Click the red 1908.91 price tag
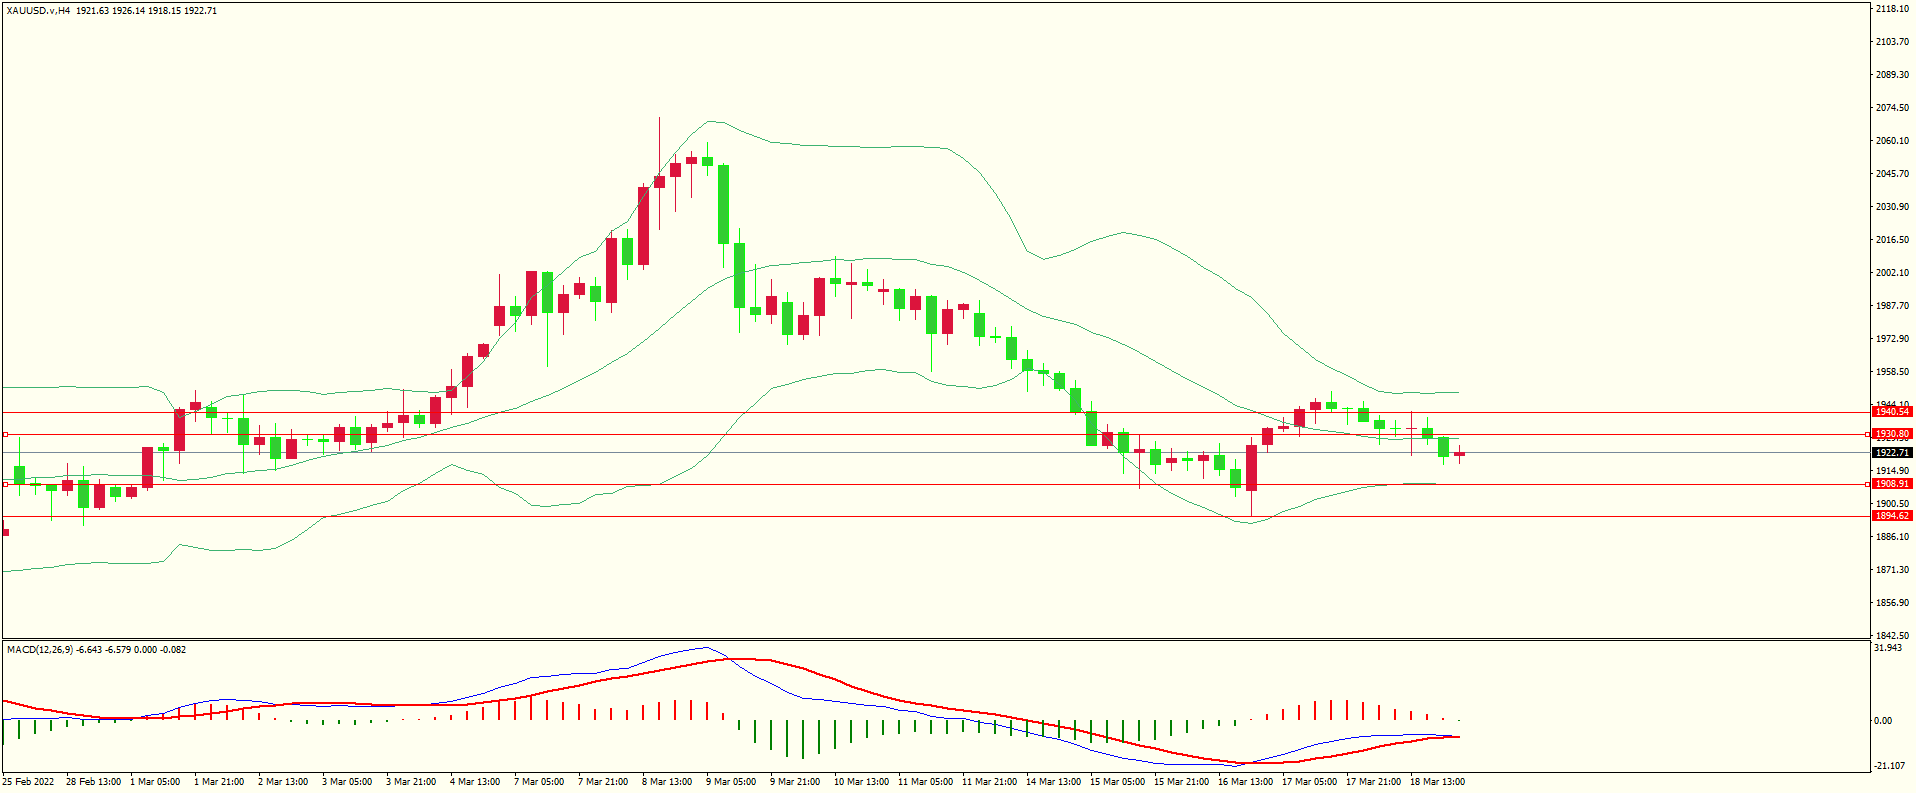This screenshot has width=1916, height=793. coord(1892,484)
